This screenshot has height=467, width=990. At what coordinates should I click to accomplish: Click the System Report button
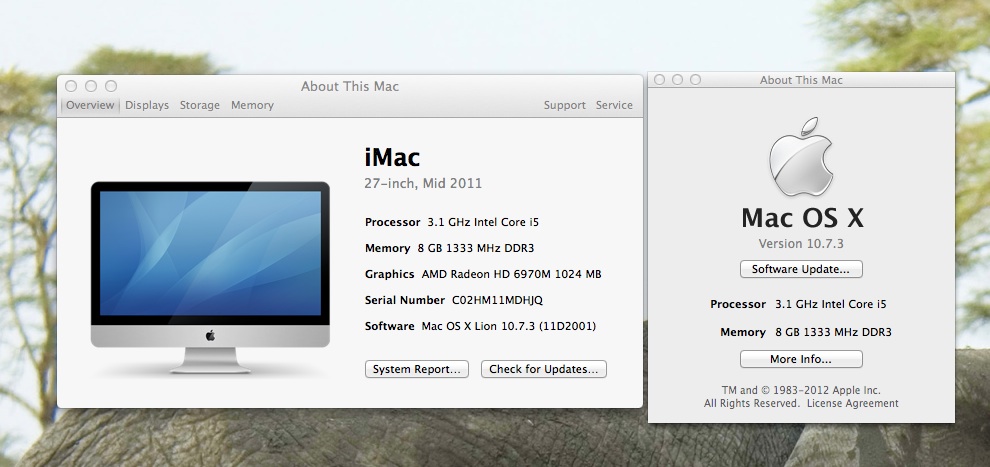click(417, 369)
